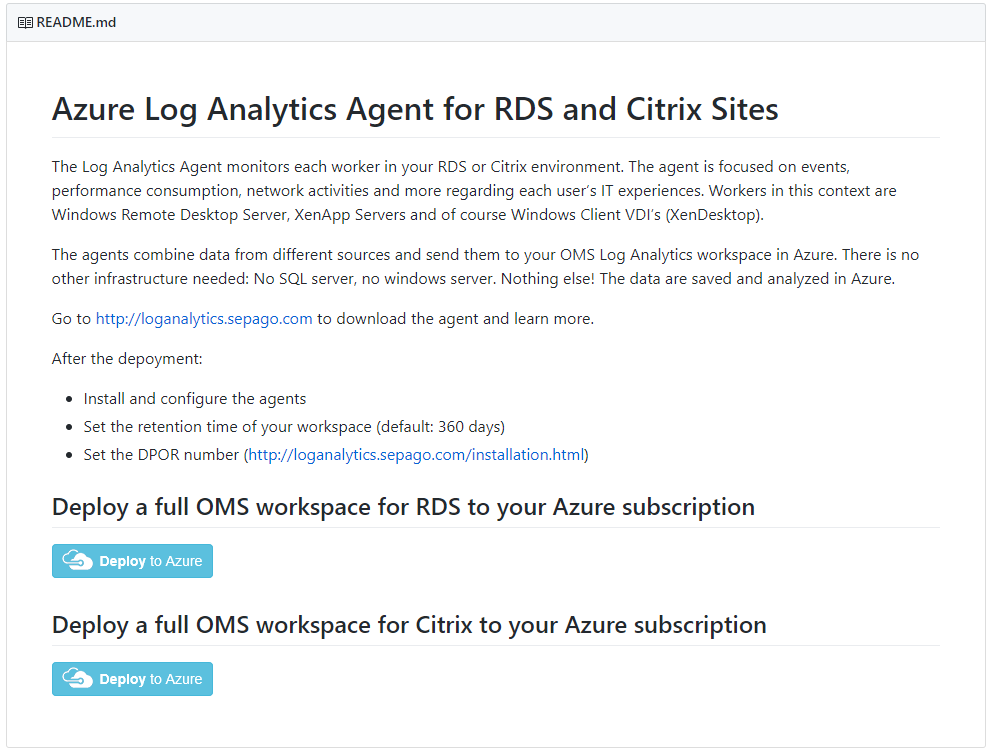Viewport: 993px width, 752px height.
Task: Click the 'After the depoyment:' line
Action: pyautogui.click(x=127, y=359)
